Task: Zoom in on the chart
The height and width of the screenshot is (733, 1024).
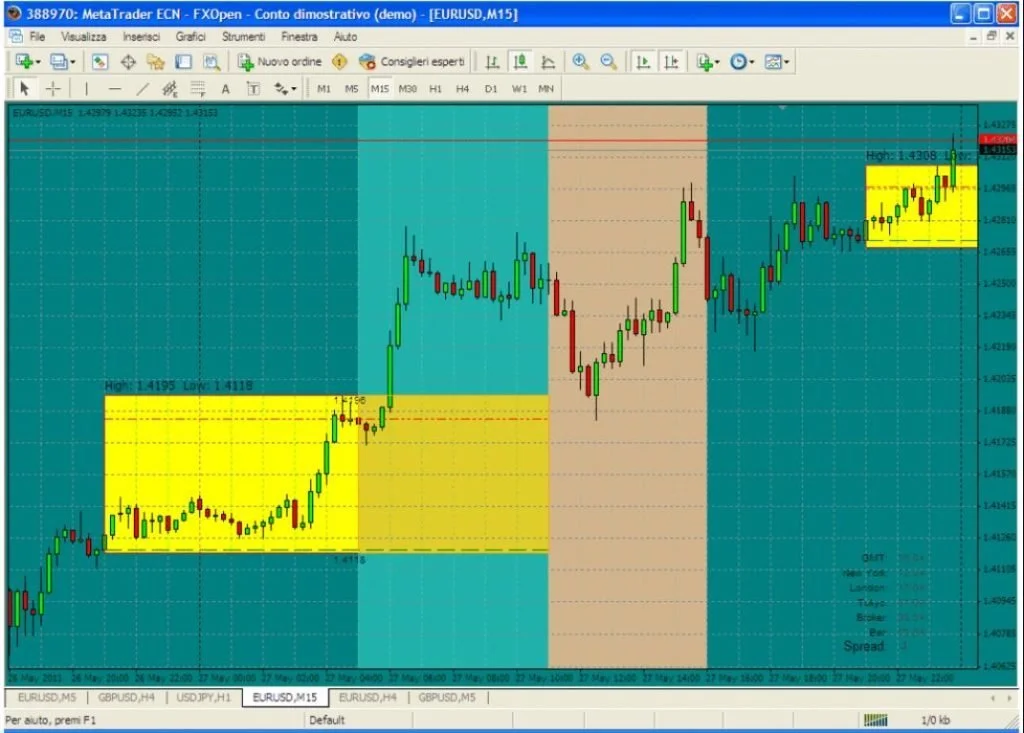Action: point(580,62)
